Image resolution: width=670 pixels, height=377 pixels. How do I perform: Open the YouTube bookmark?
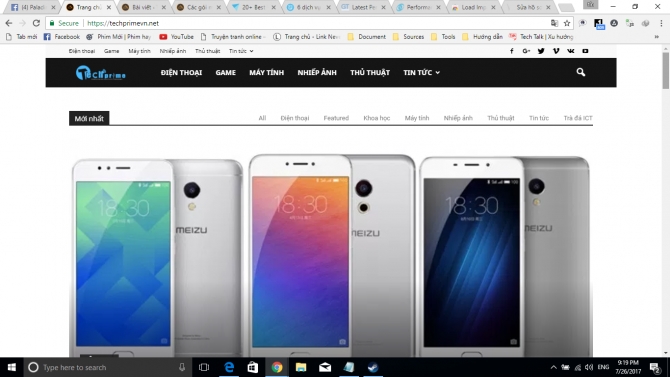click(176, 37)
